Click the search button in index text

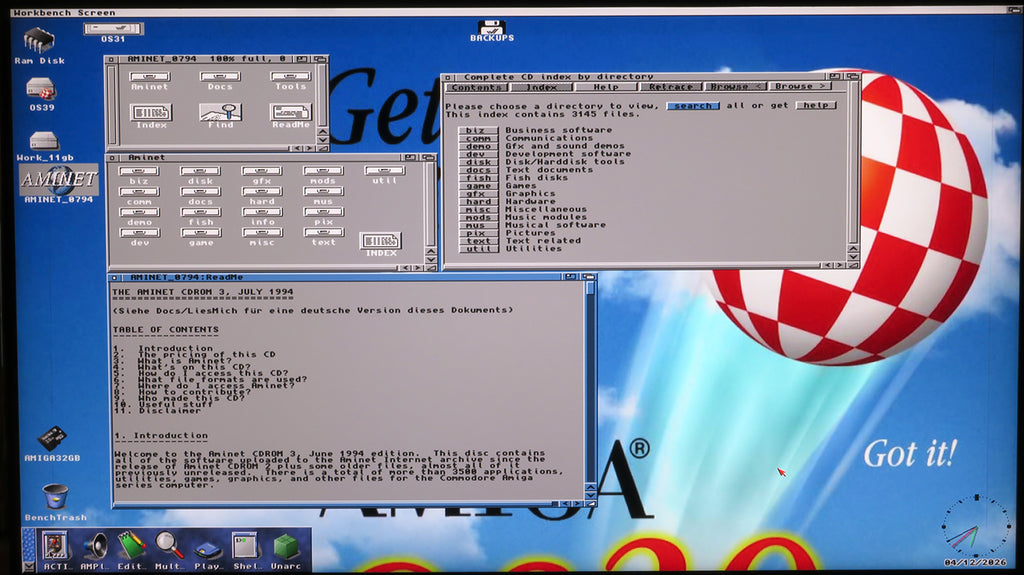[x=693, y=106]
